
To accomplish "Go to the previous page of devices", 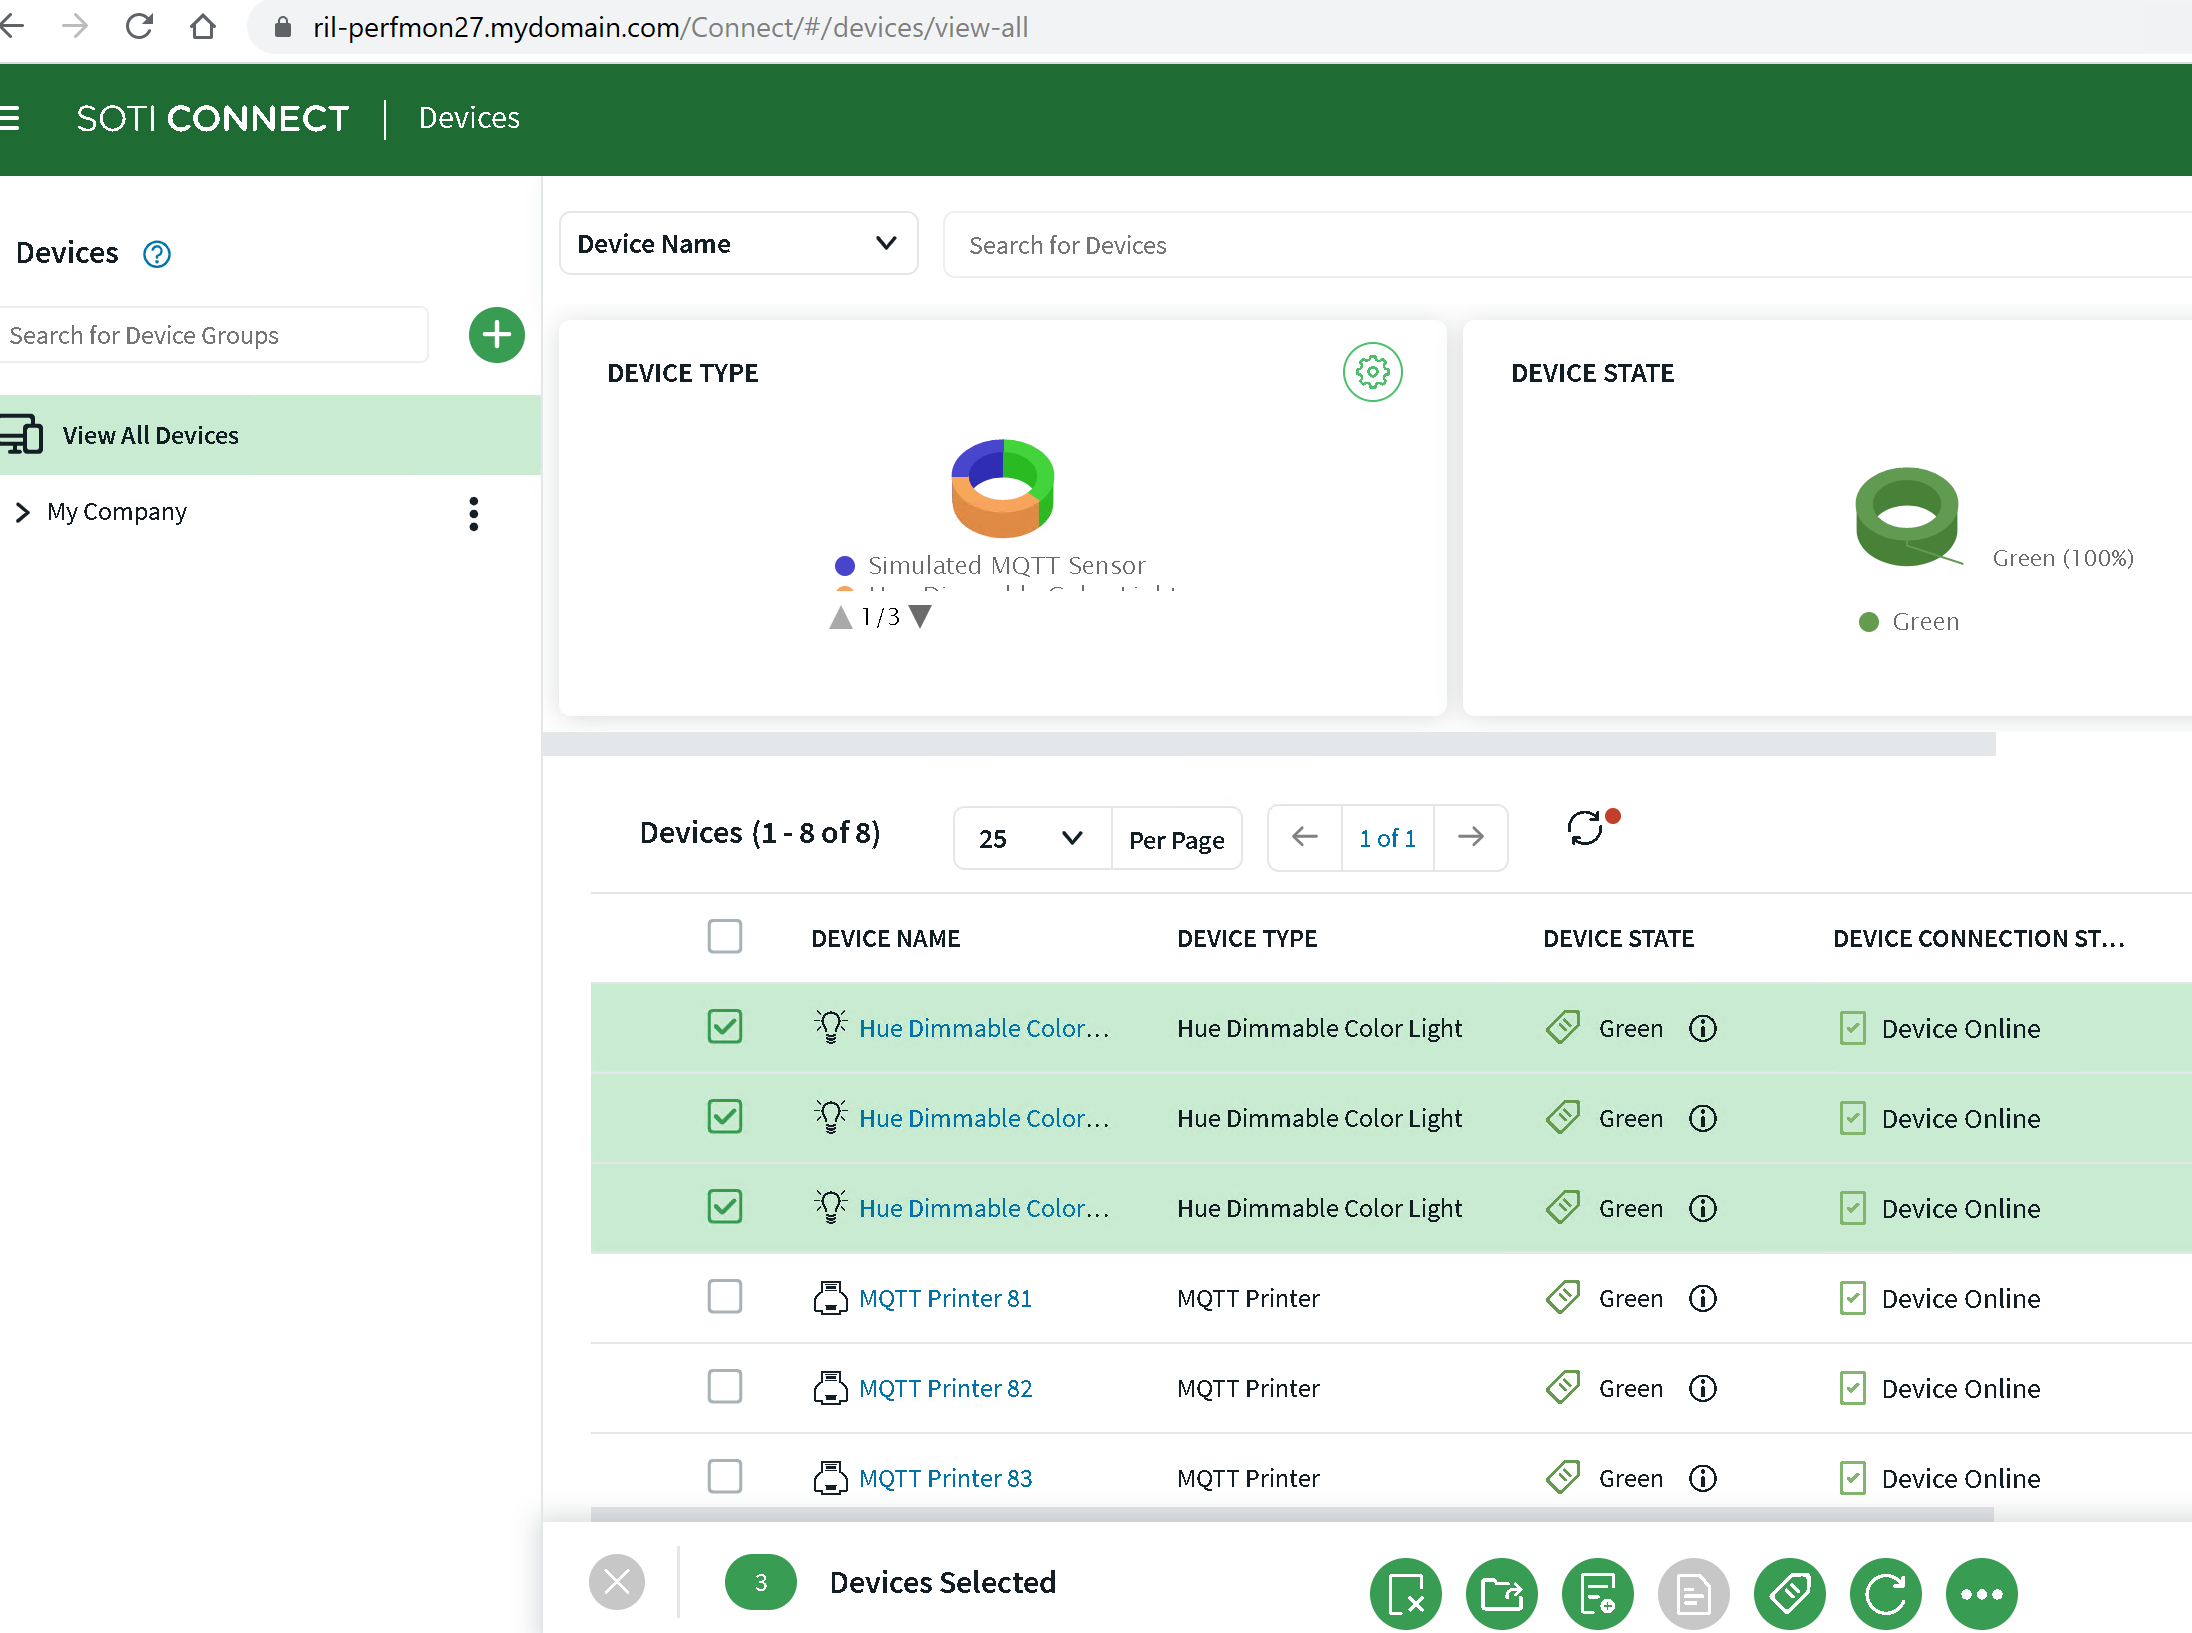I will click(1304, 837).
